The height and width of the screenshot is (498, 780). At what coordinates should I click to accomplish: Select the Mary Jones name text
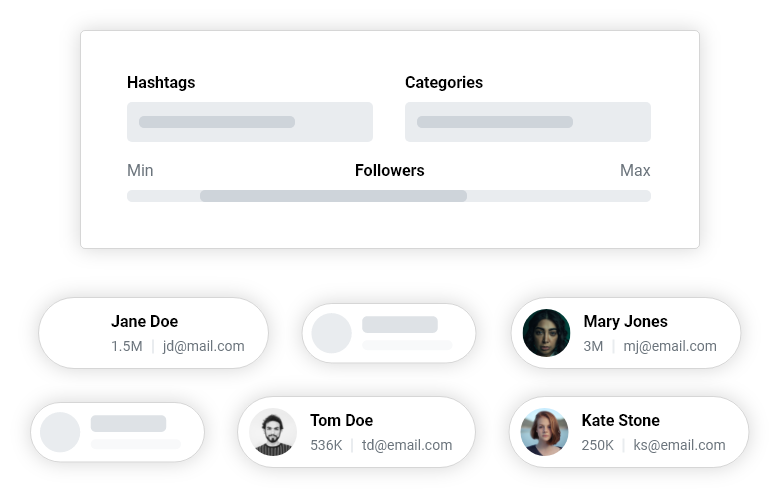point(625,321)
